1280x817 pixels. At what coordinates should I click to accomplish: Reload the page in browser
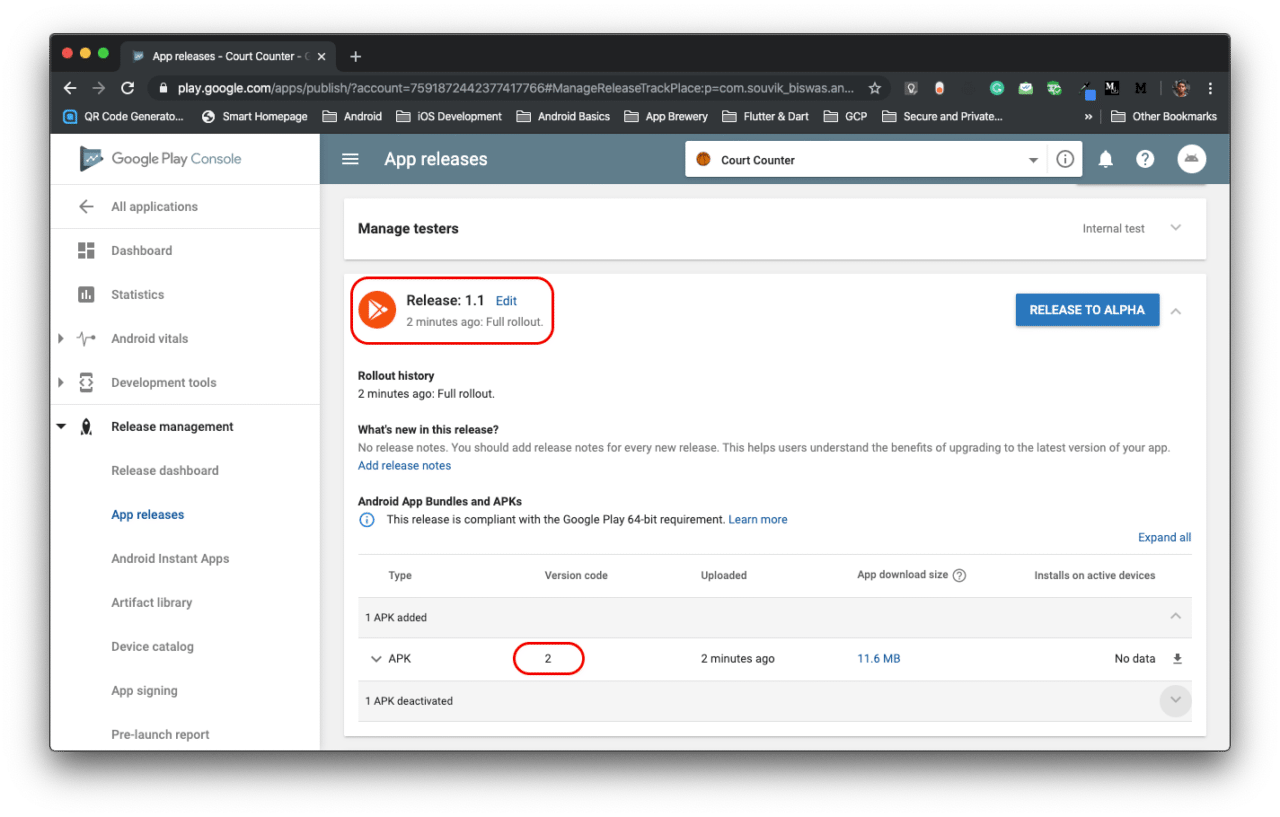(x=127, y=88)
